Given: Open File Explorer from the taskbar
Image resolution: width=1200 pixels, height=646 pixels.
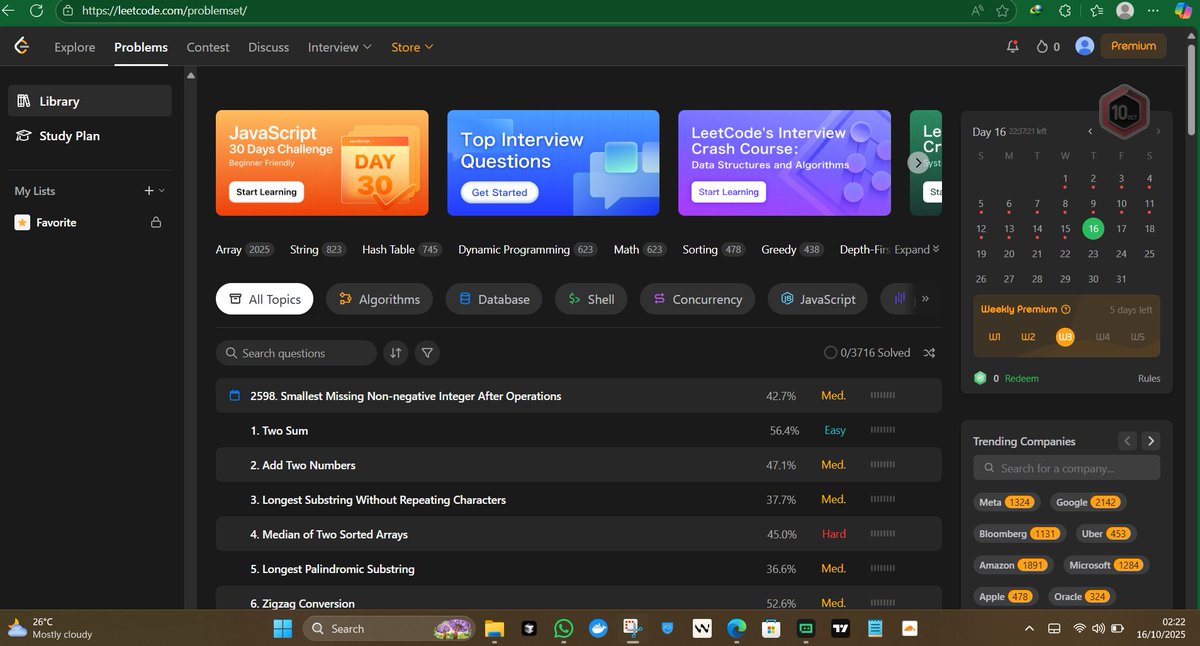Looking at the screenshot, I should (x=494, y=628).
